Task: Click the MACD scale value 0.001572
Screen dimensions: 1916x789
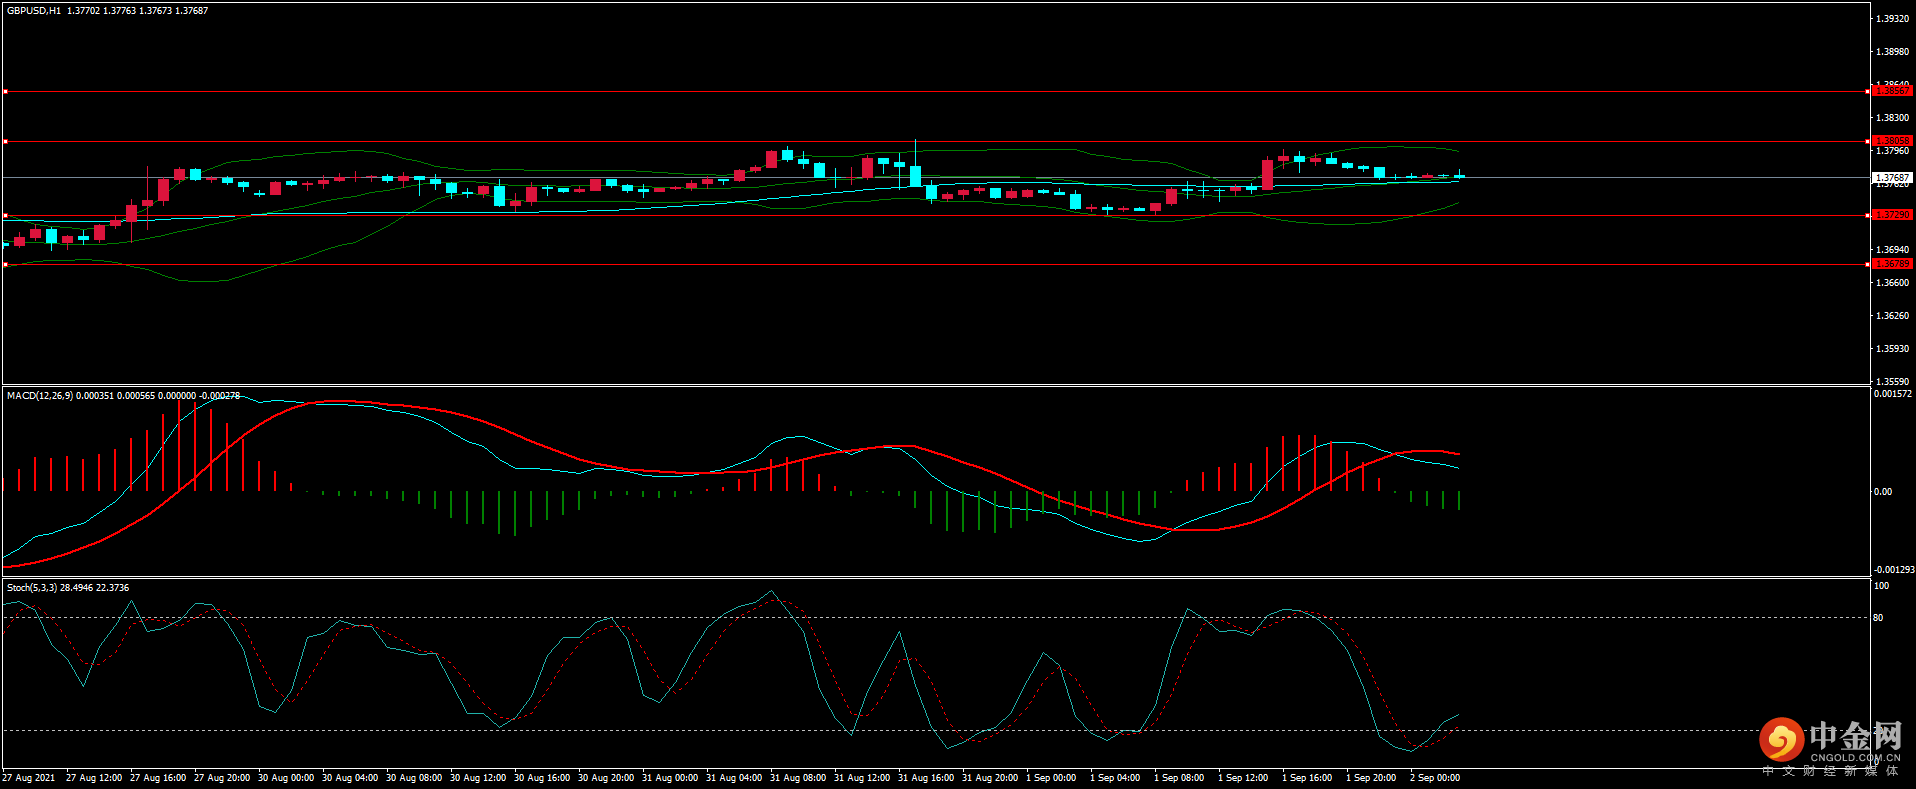Action: coord(1892,394)
